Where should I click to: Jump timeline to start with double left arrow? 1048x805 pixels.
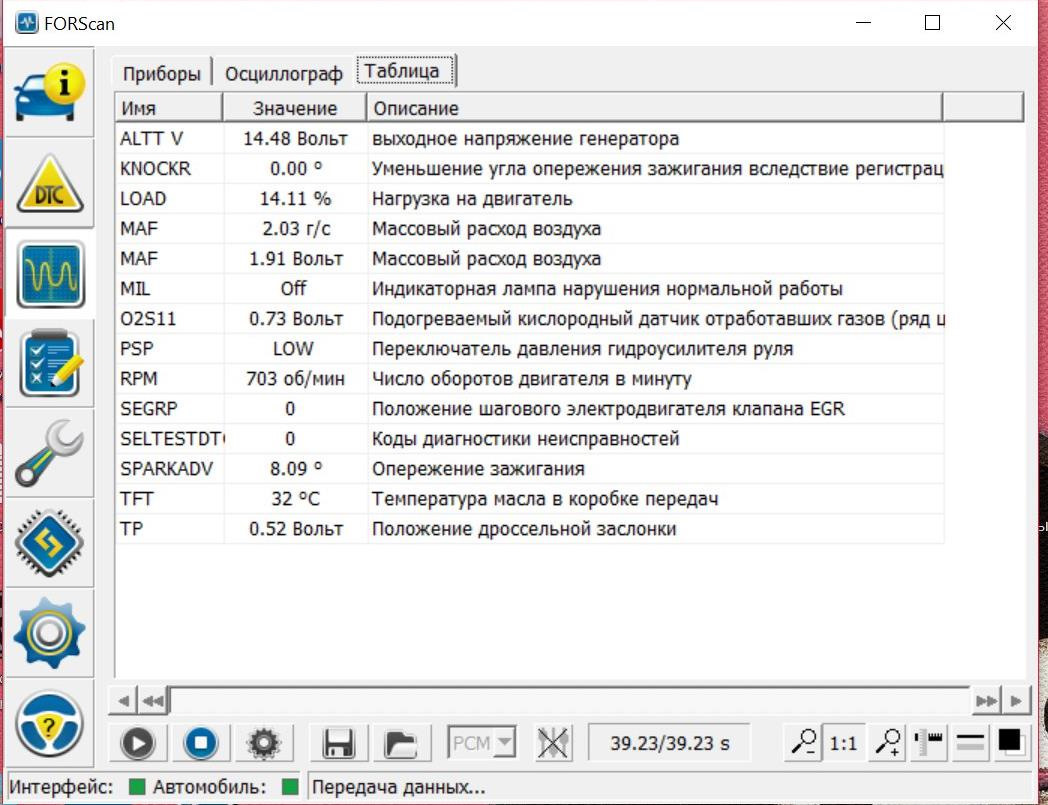pyautogui.click(x=153, y=701)
